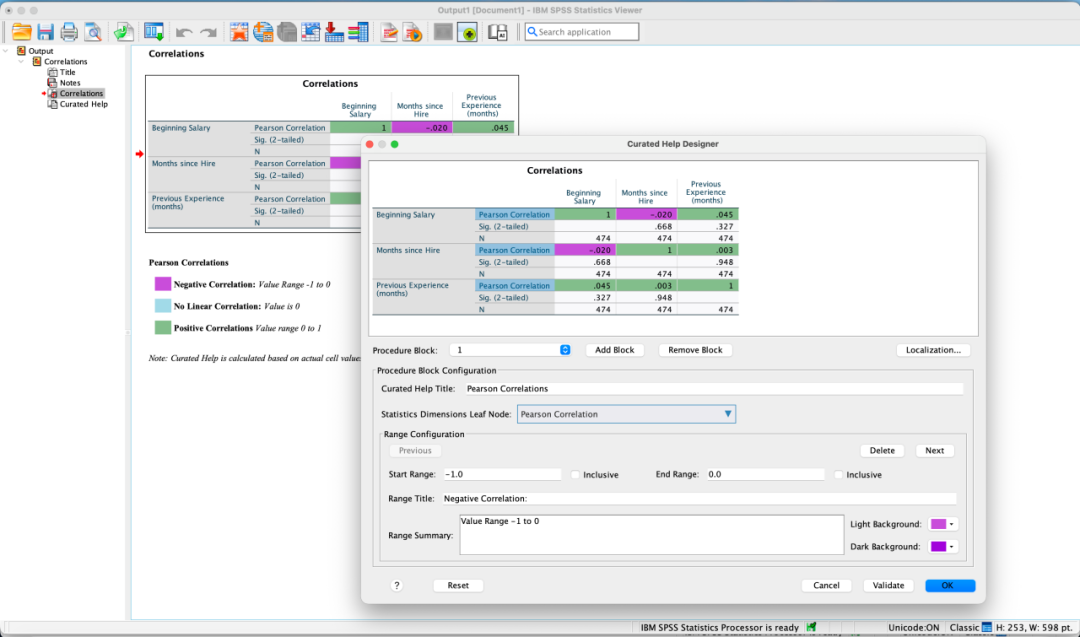The width and height of the screenshot is (1080, 637).
Task: Click the Range Summary text area
Action: [x=652, y=534]
